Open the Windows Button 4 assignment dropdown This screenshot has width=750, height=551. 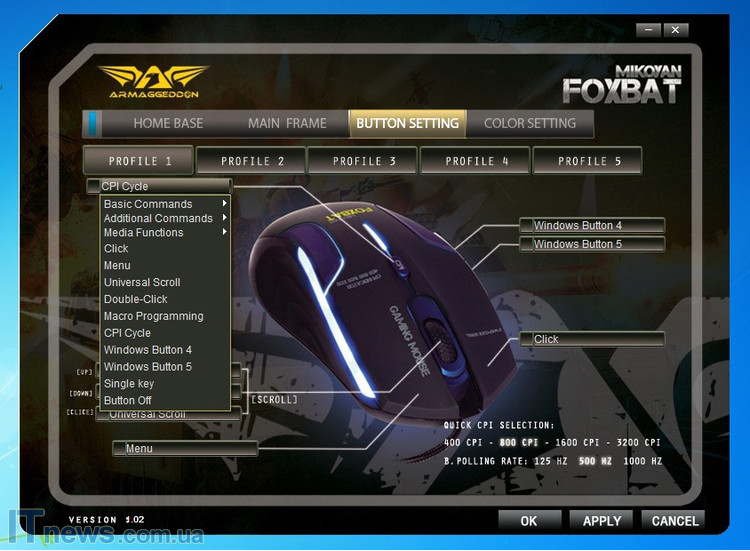[x=591, y=226]
